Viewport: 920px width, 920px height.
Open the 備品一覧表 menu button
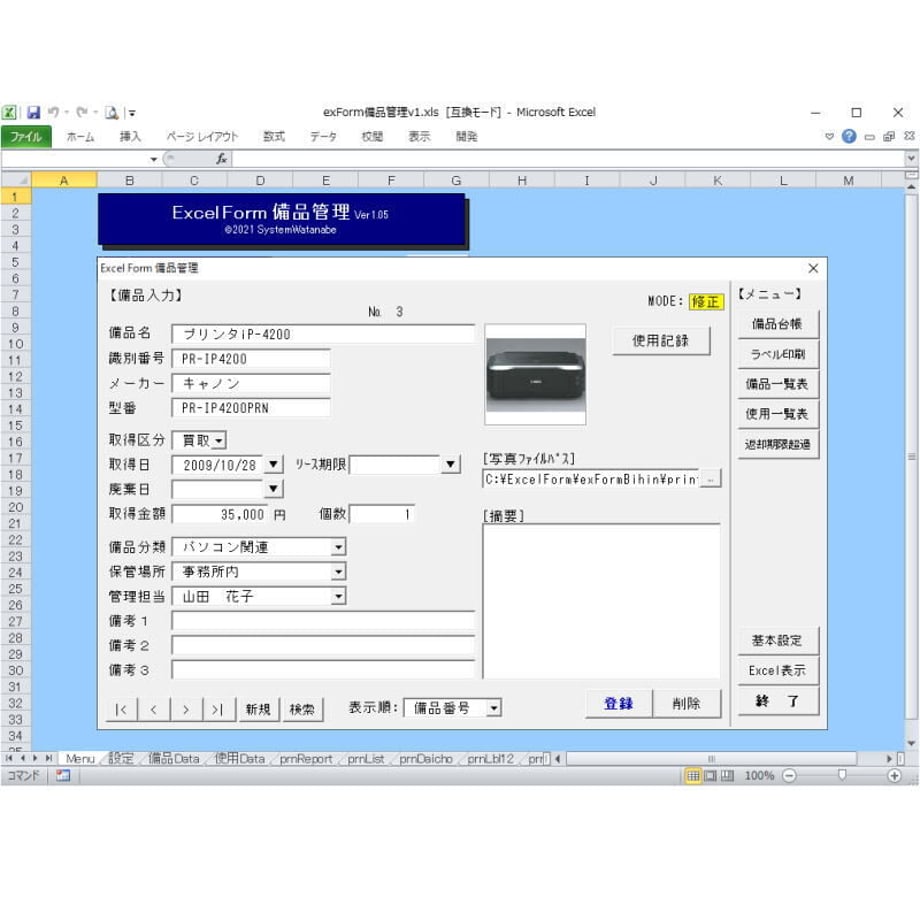[x=777, y=384]
